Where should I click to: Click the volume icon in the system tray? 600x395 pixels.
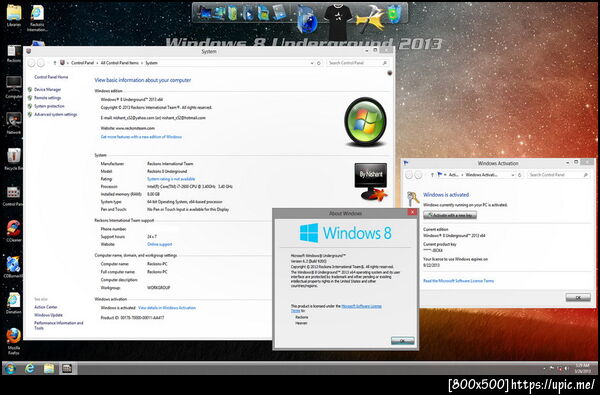coord(566,369)
